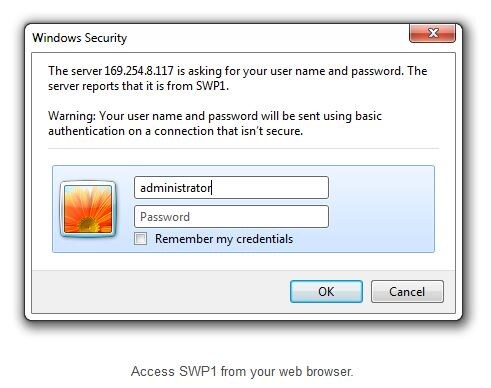Click the first line stating the server is asking

click(238, 71)
